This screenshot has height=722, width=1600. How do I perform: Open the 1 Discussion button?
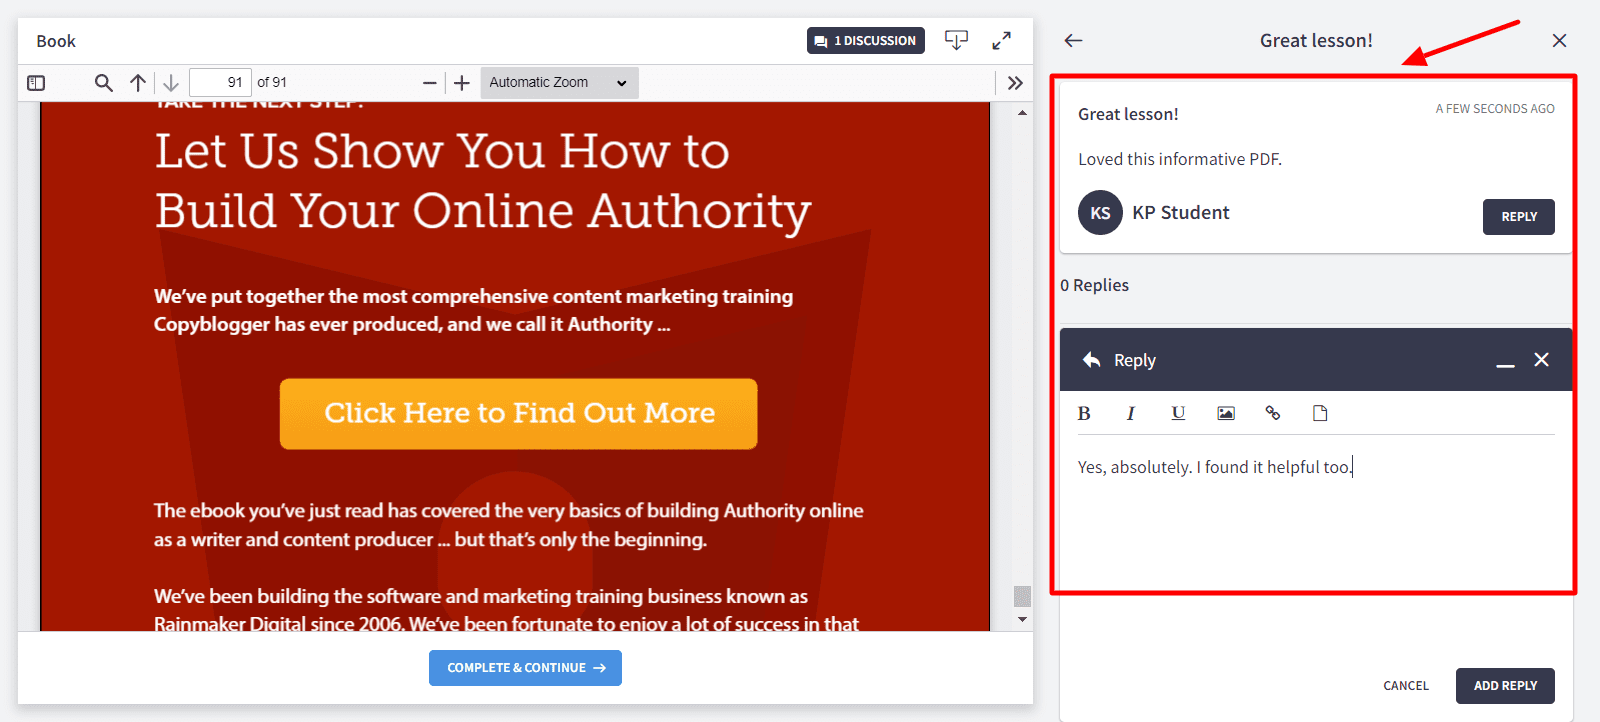(865, 40)
